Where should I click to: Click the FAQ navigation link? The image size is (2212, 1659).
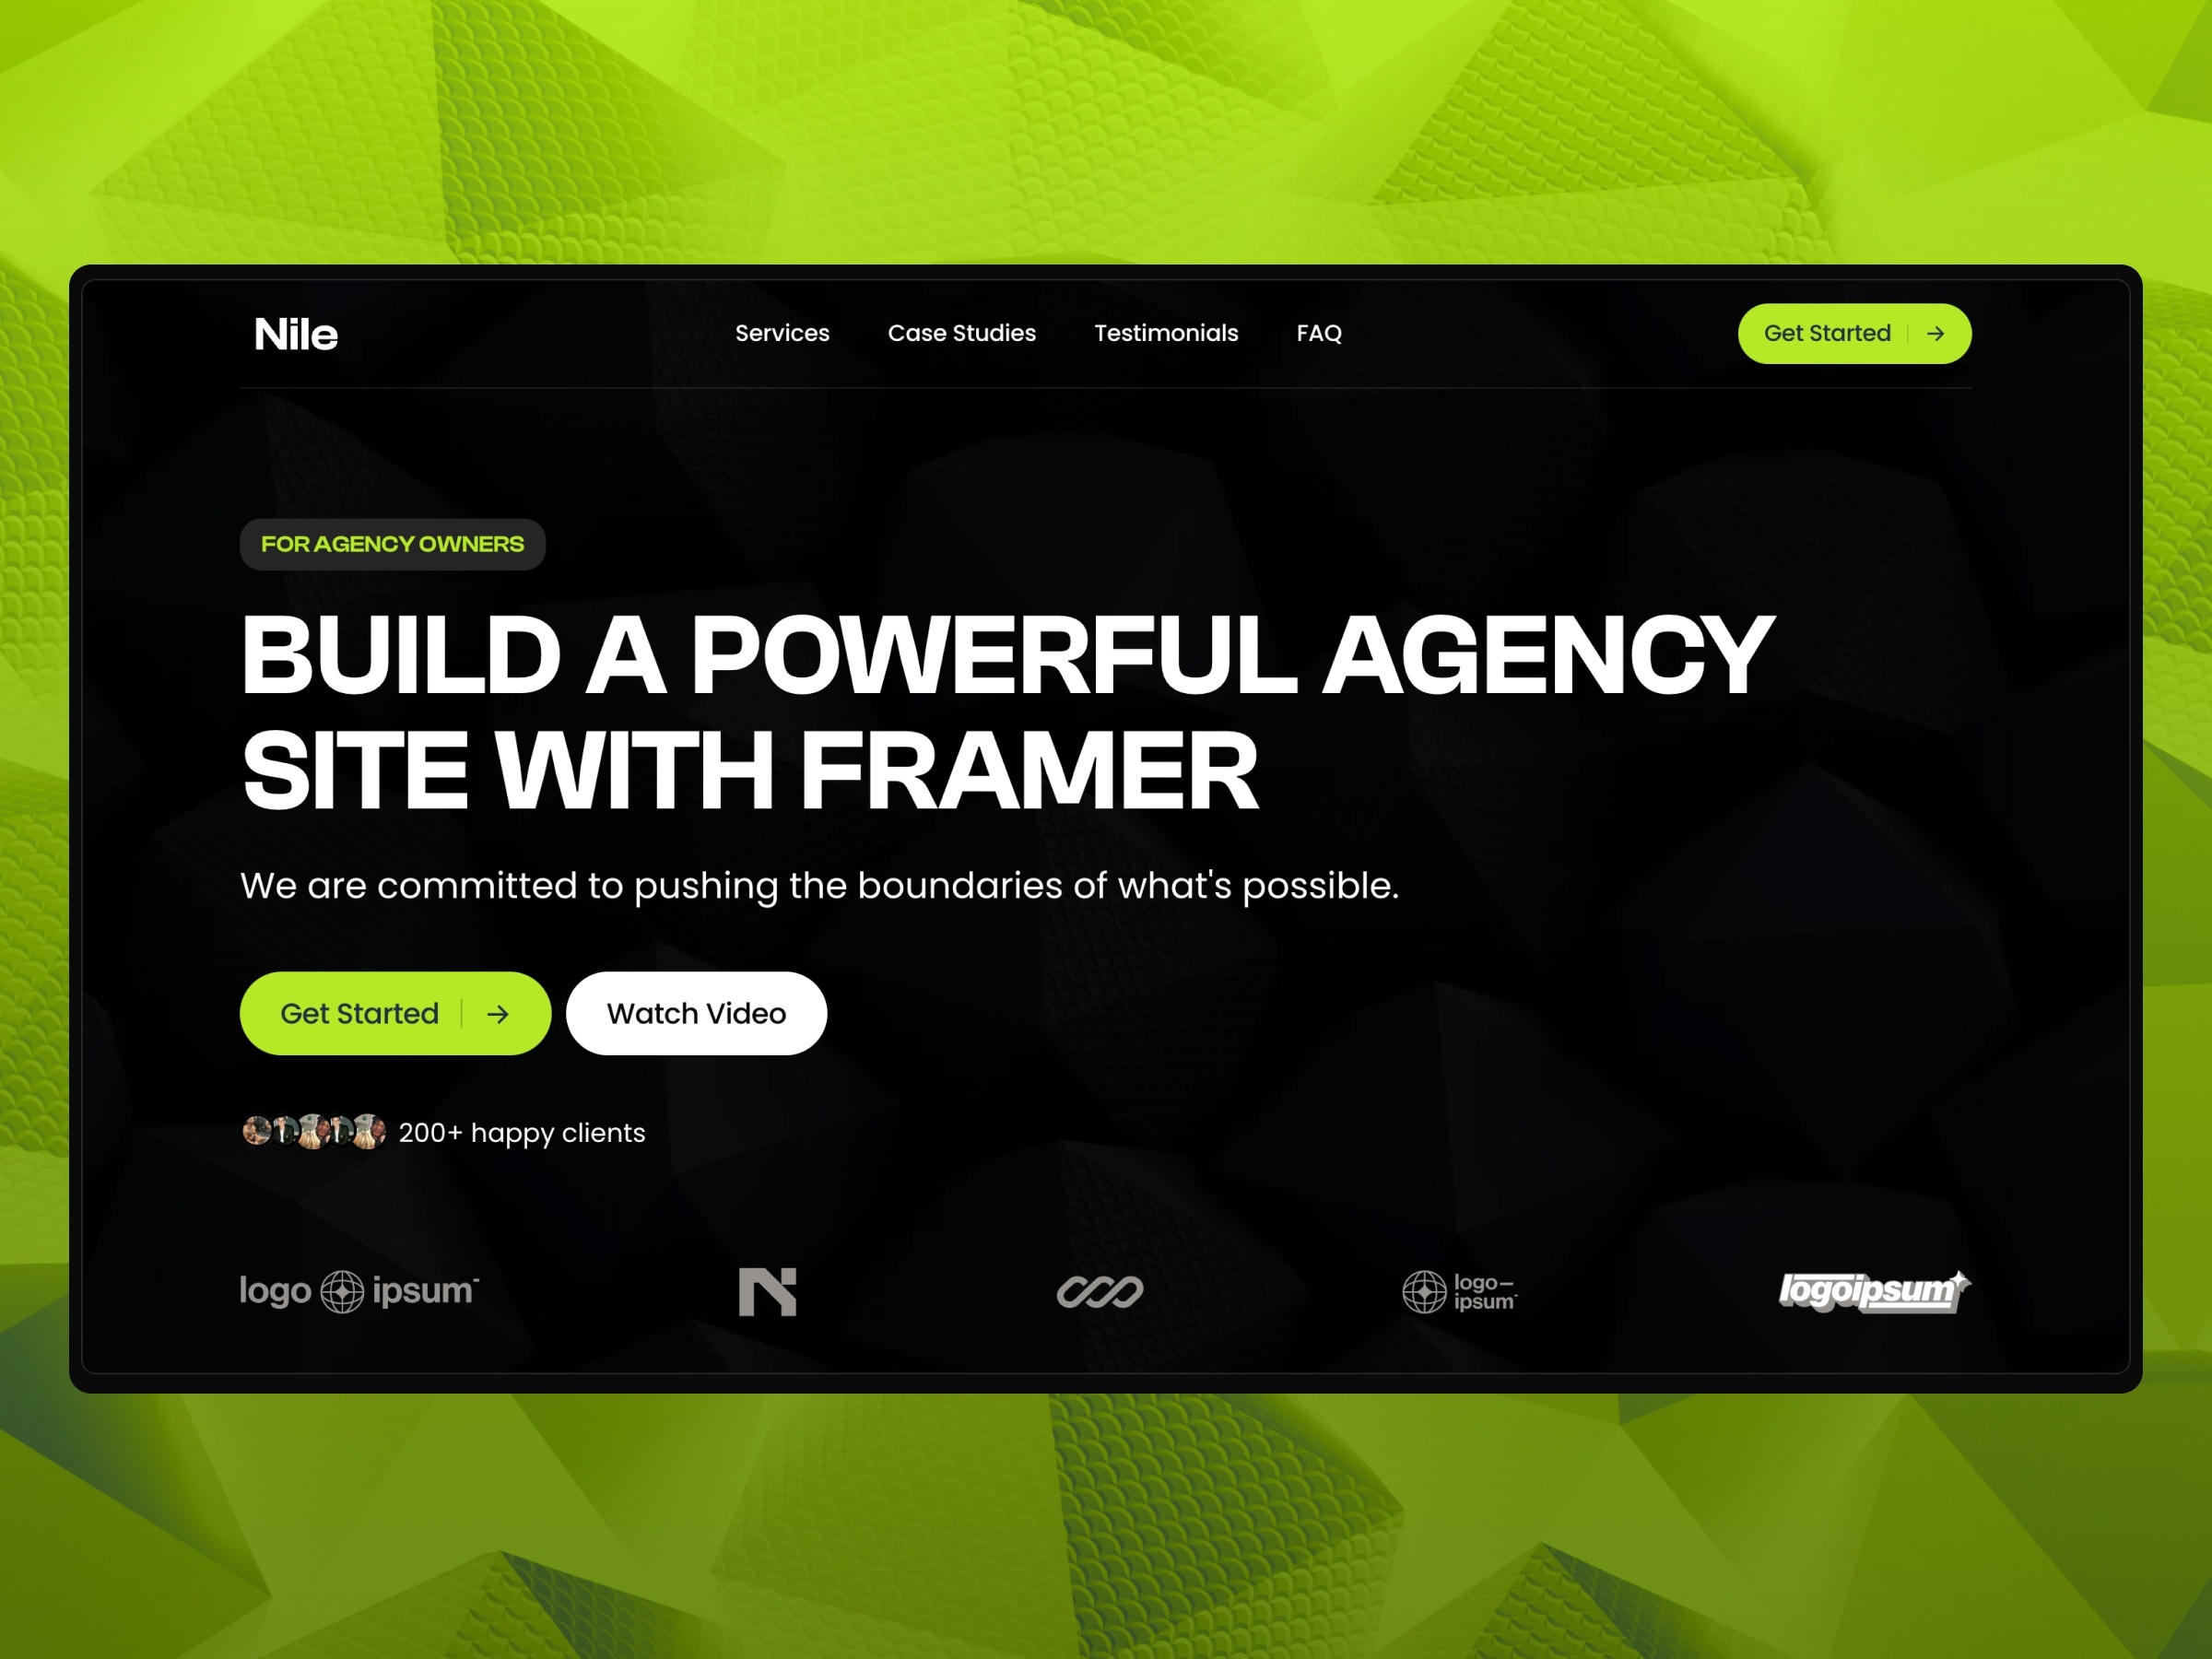click(x=1320, y=333)
